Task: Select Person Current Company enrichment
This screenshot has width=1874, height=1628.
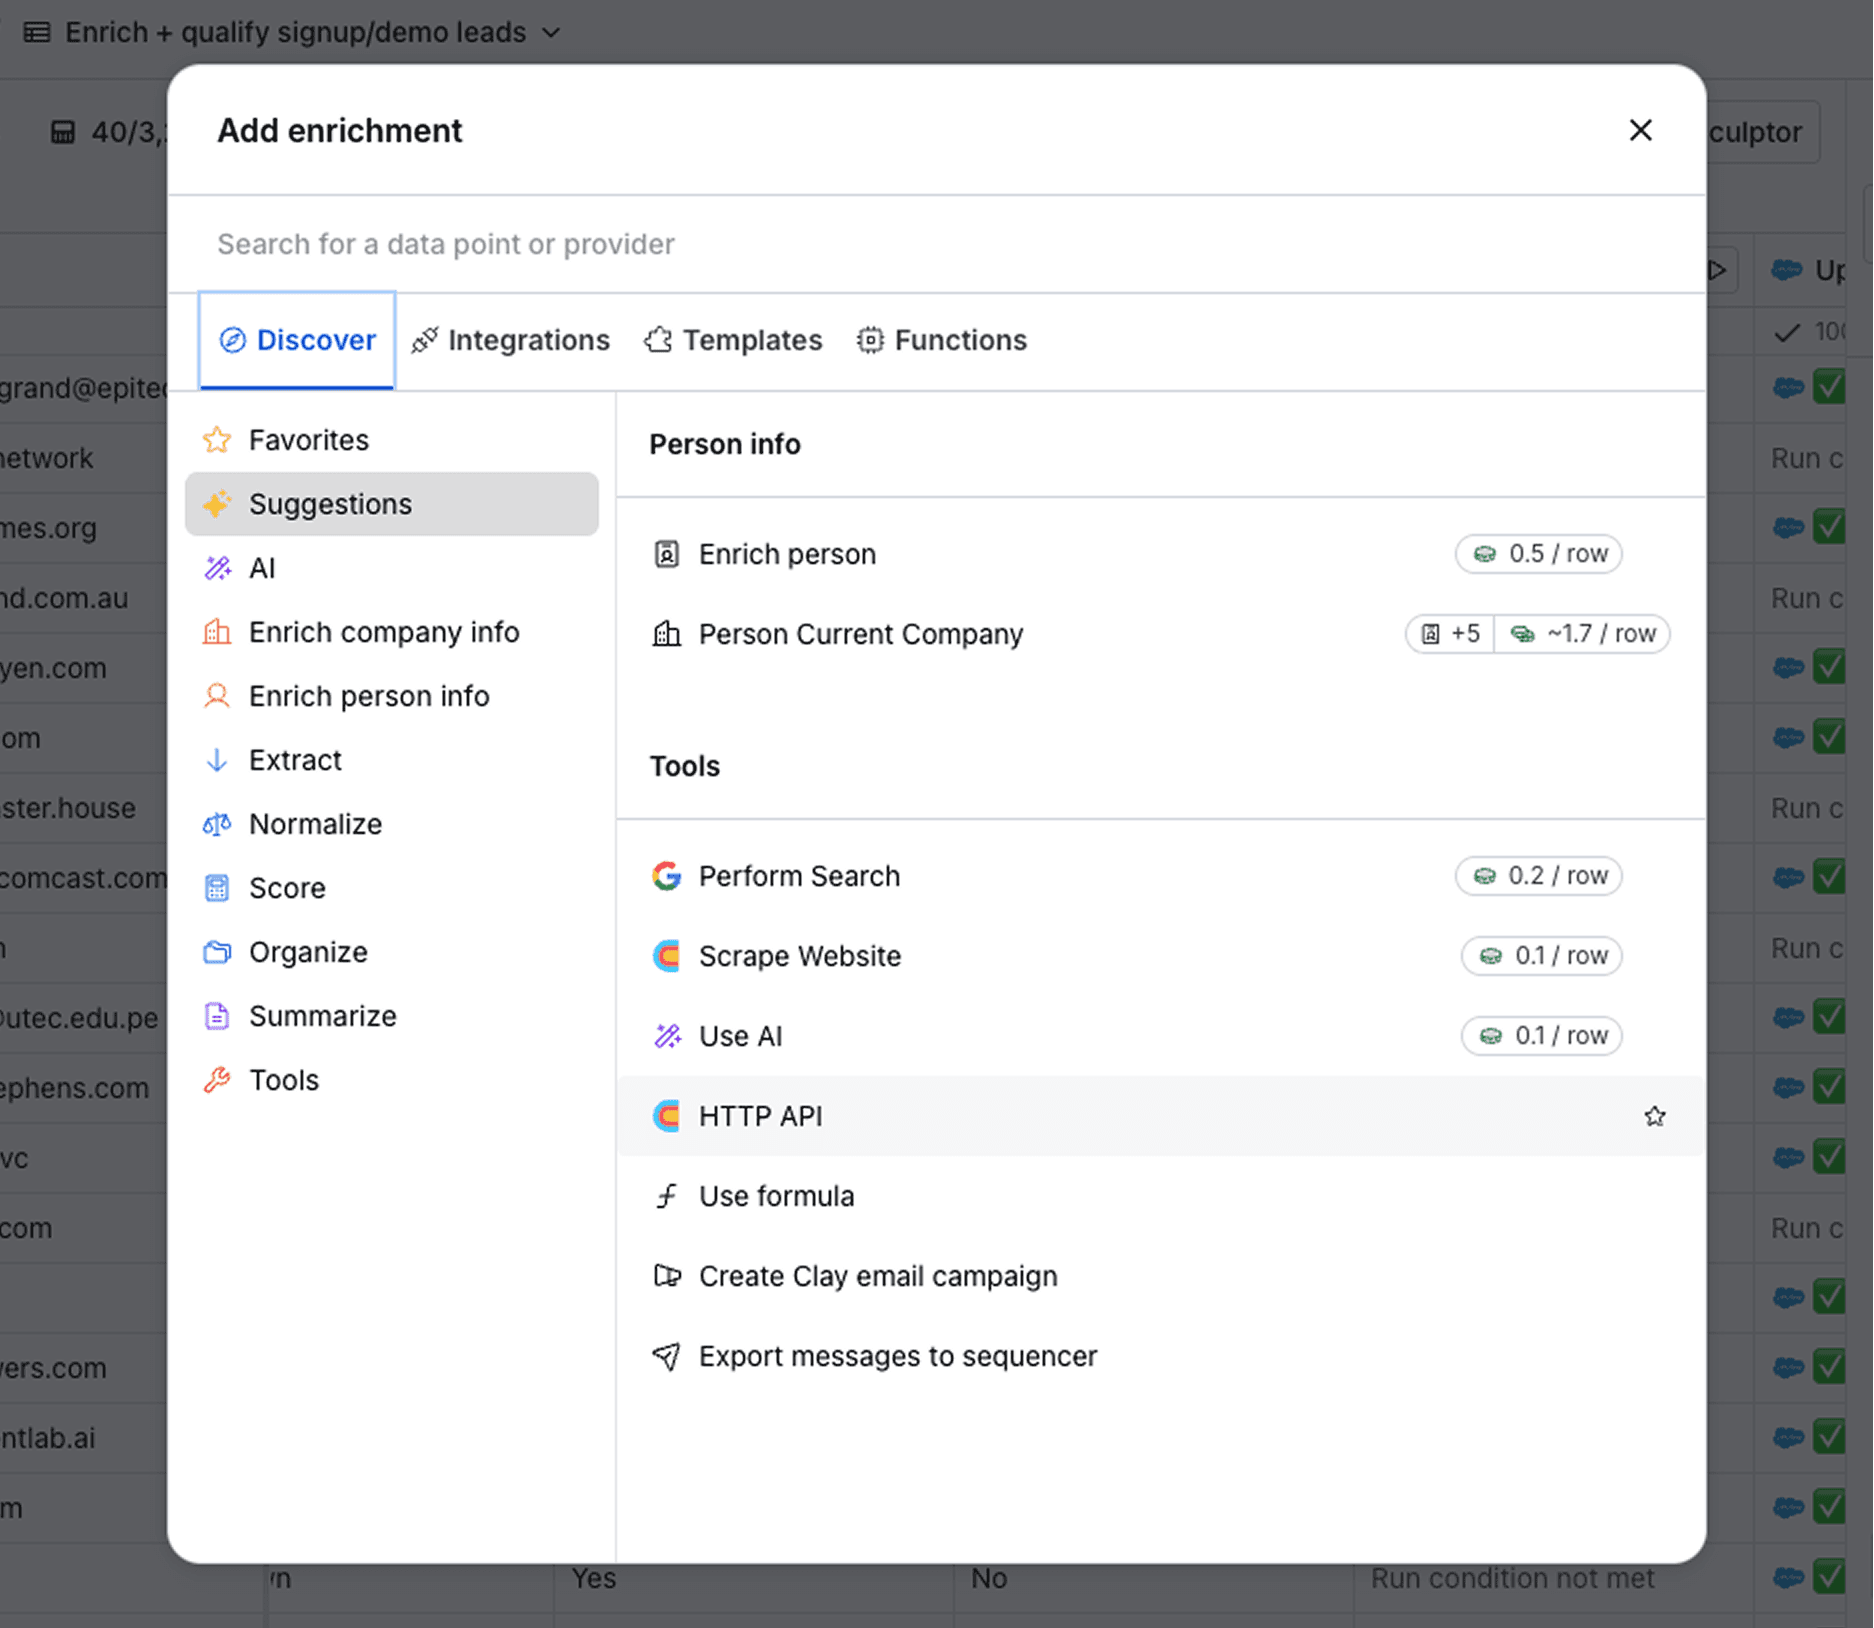Action: pyautogui.click(x=1160, y=634)
